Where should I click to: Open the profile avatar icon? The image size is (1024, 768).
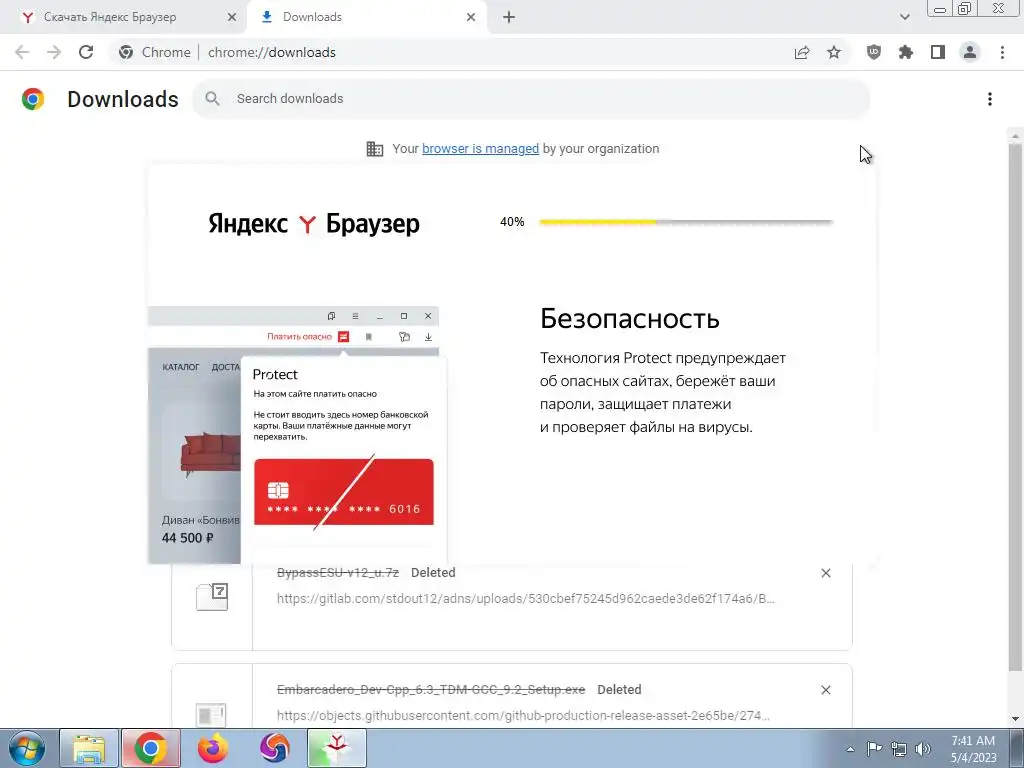point(970,52)
